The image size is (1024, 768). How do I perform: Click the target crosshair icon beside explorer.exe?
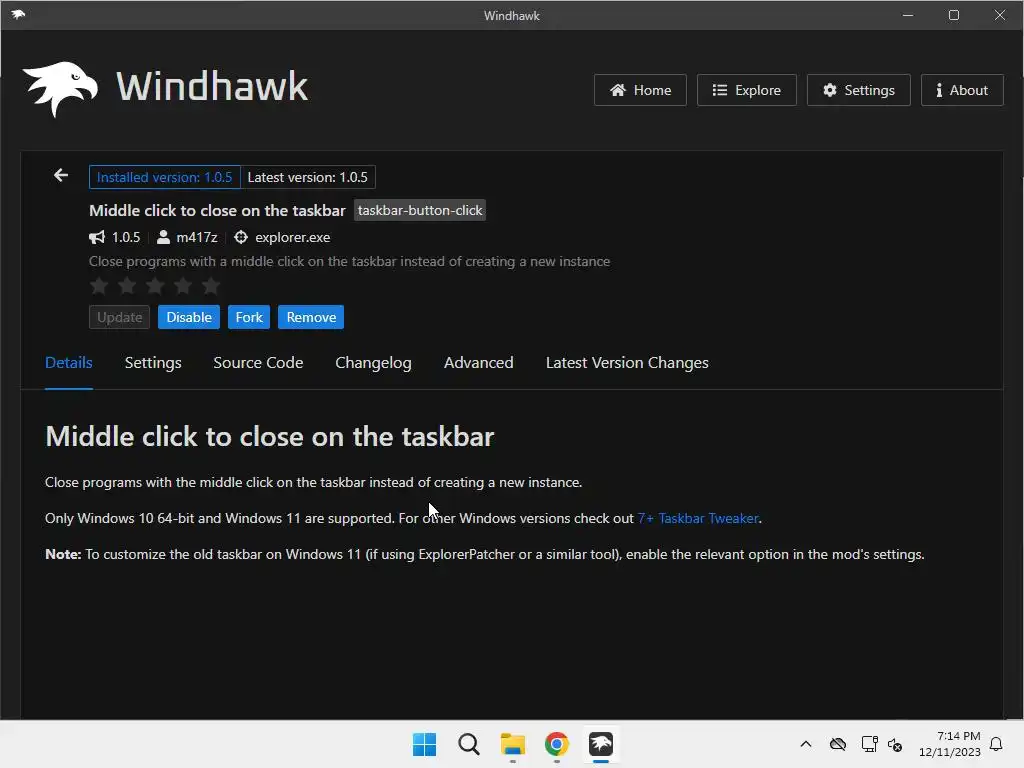(241, 237)
